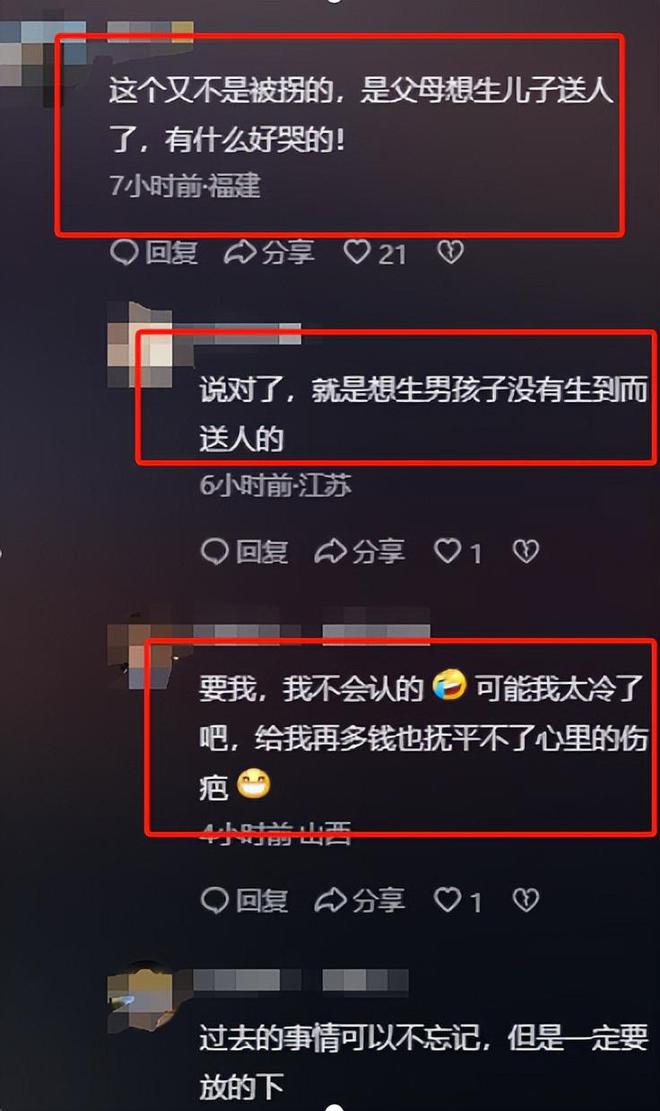Open the Shanxi commenter's avatar
The image size is (660, 1111).
tap(142, 655)
